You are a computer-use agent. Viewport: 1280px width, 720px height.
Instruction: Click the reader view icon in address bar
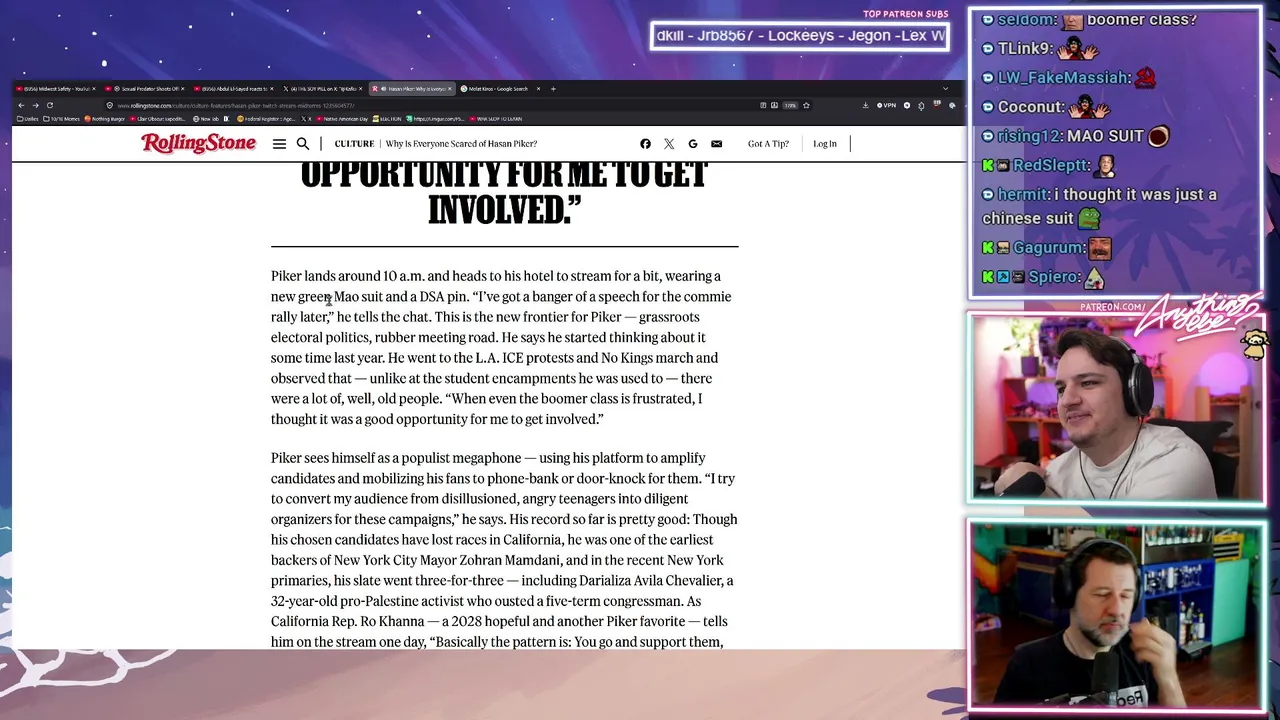click(763, 105)
